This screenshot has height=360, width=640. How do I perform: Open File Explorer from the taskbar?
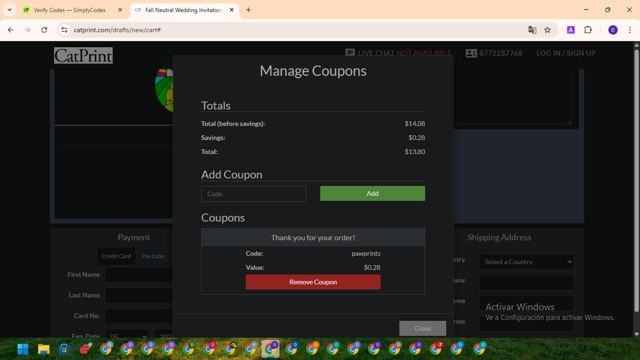coord(44,349)
